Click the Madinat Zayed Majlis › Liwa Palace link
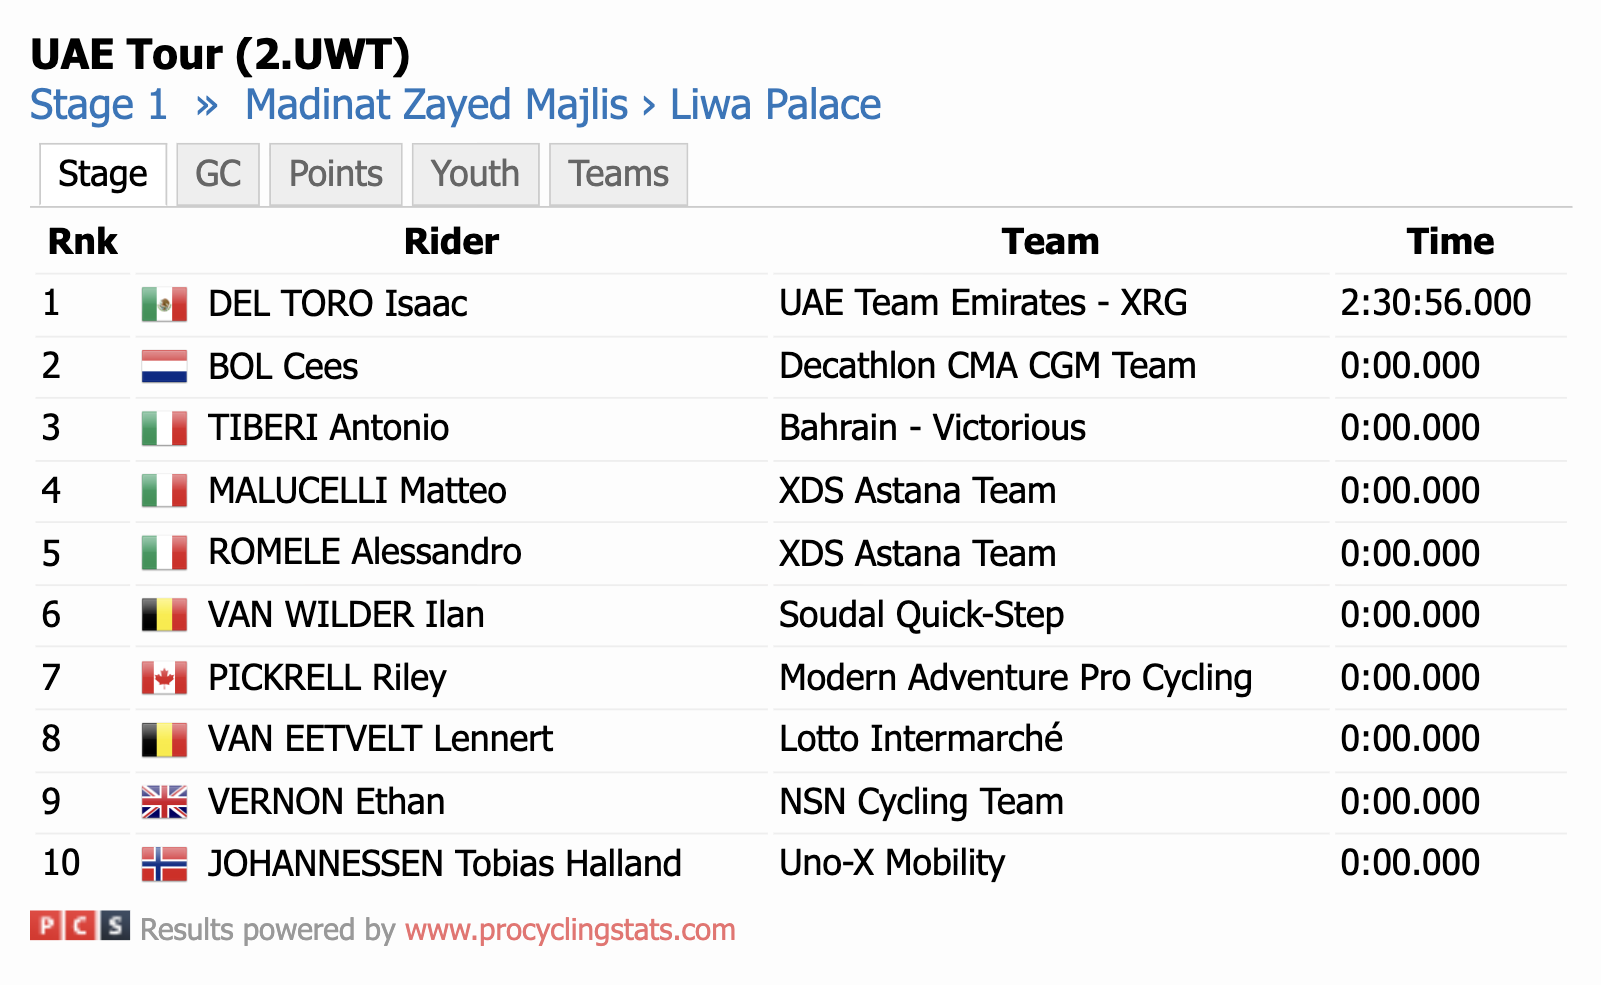1601x985 pixels. point(563,105)
